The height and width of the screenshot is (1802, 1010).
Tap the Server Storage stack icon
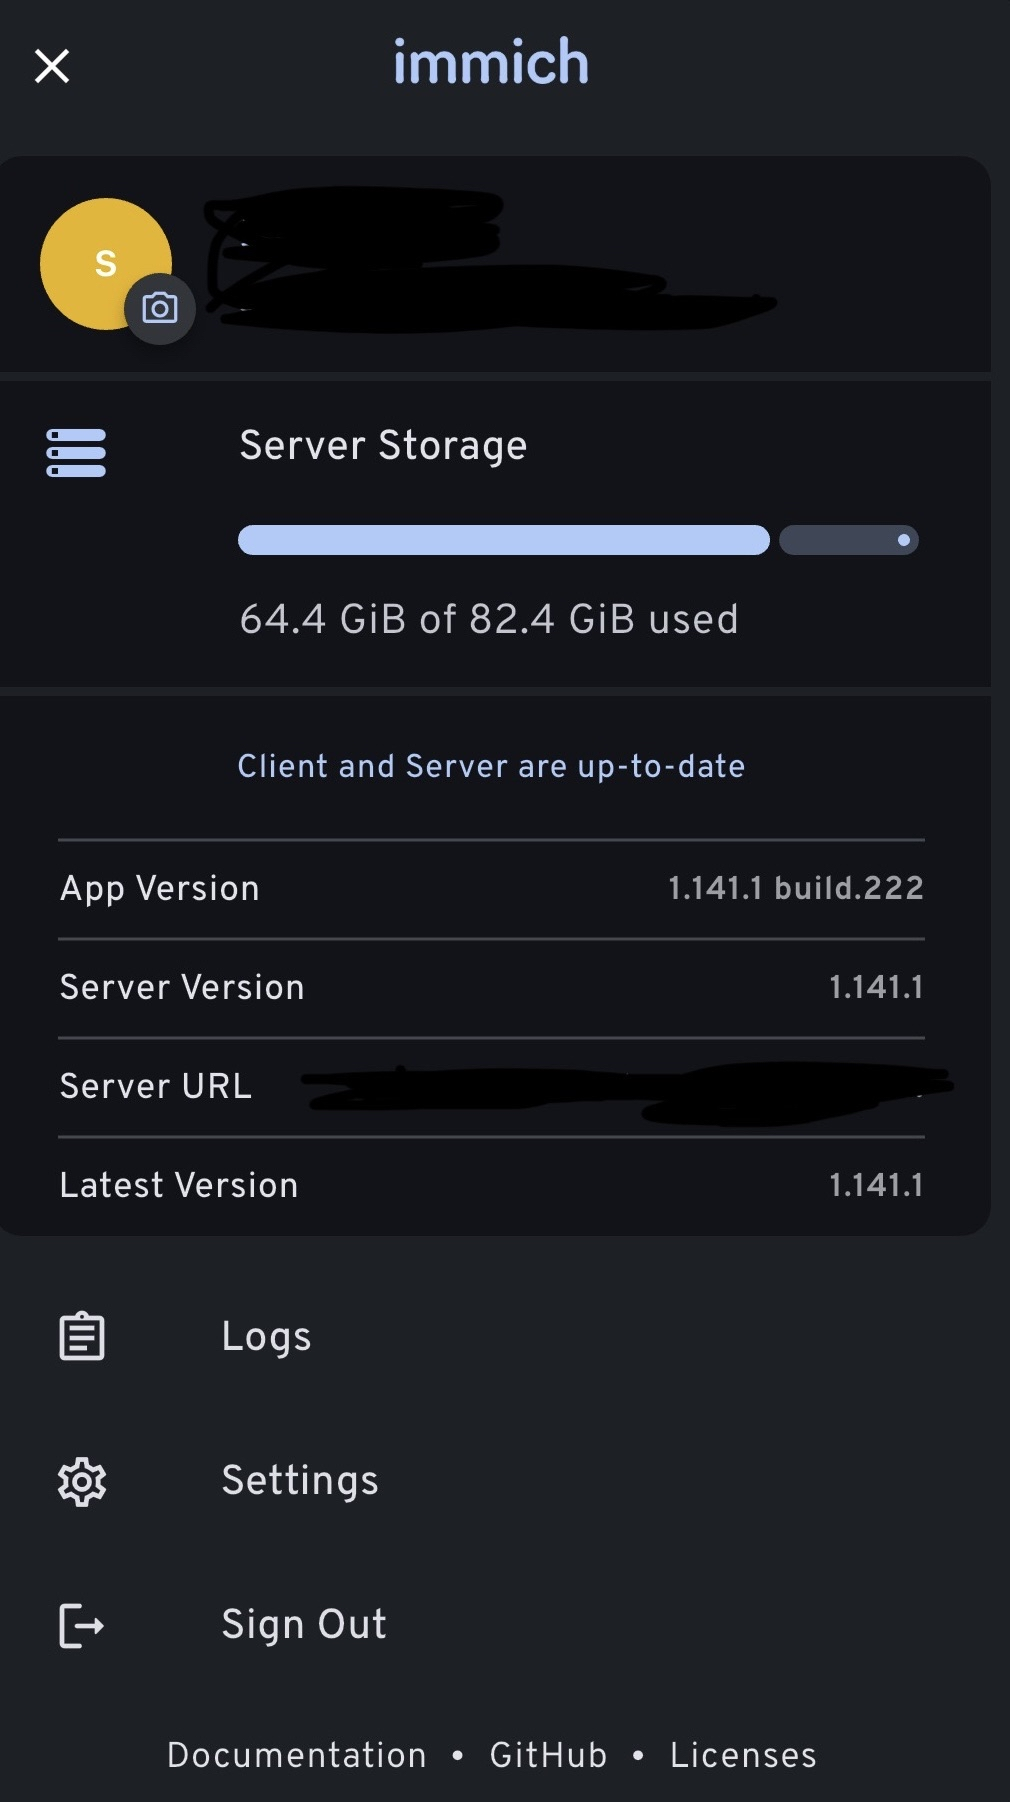76,453
